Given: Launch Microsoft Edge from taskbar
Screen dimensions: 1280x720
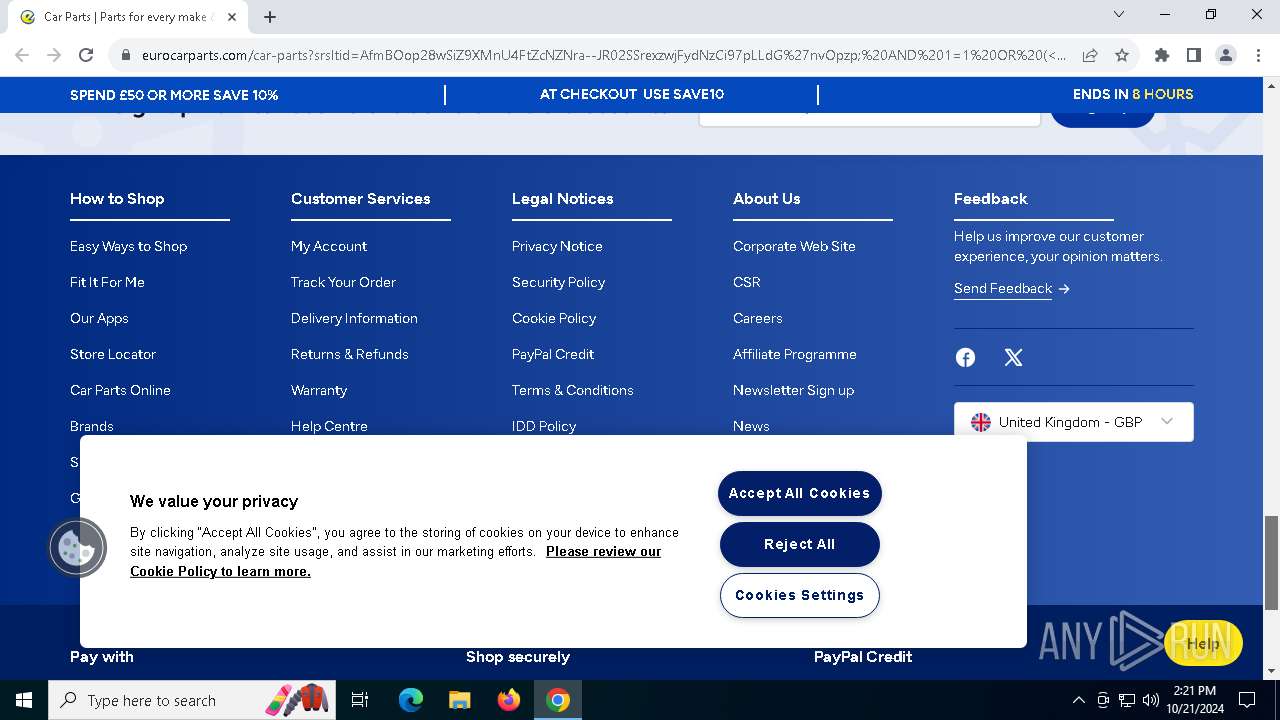Looking at the screenshot, I should coord(411,700).
